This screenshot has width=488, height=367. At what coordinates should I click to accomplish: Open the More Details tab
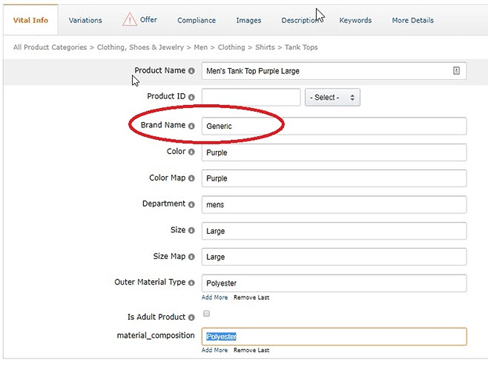413,20
